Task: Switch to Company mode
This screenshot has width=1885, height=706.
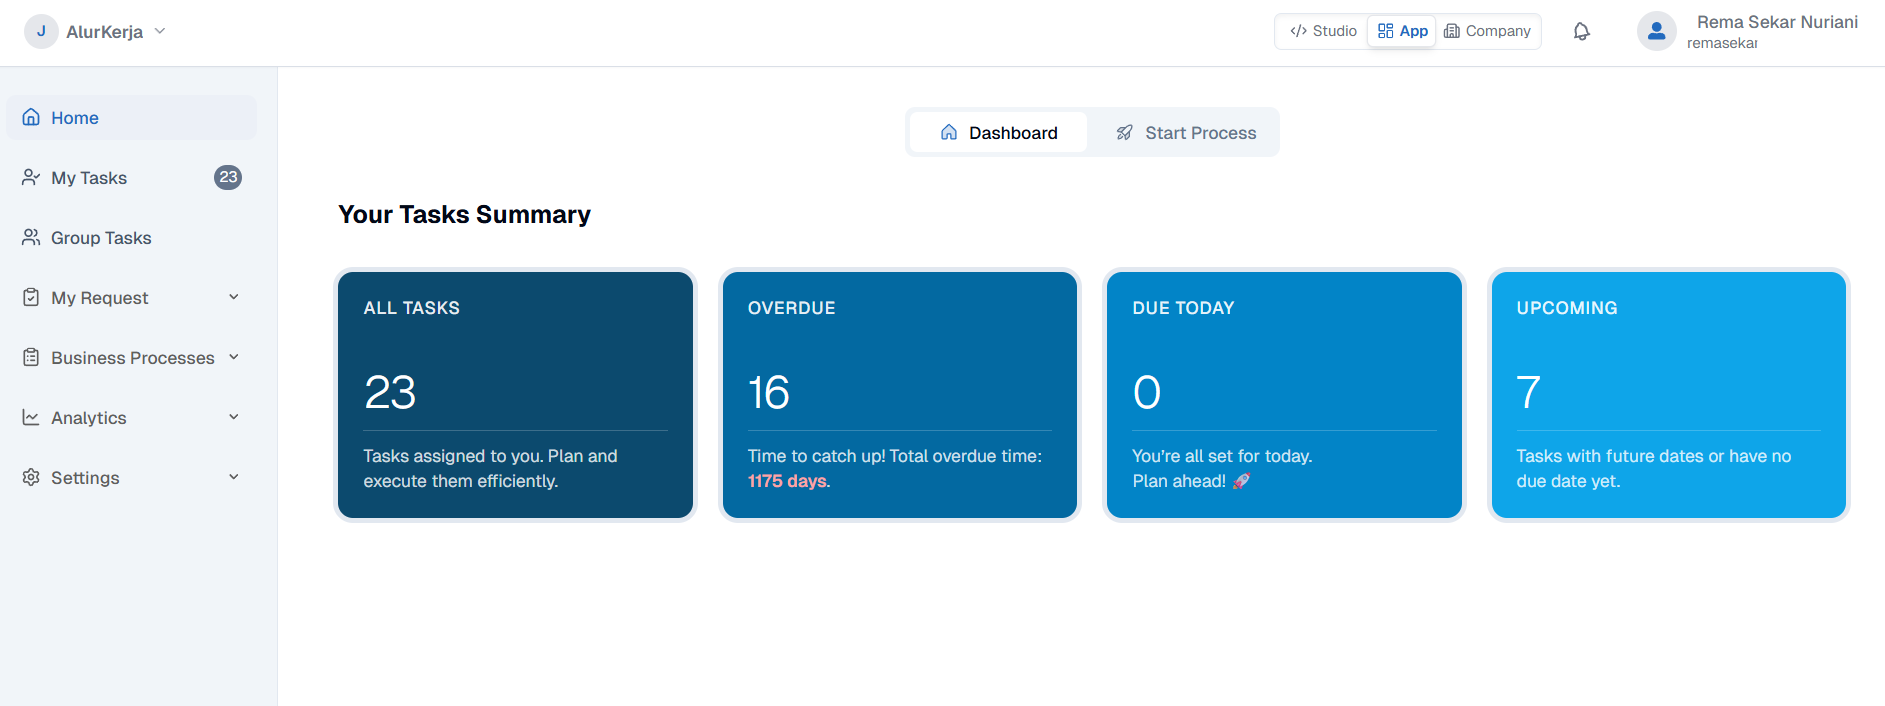Action: click(x=1488, y=32)
